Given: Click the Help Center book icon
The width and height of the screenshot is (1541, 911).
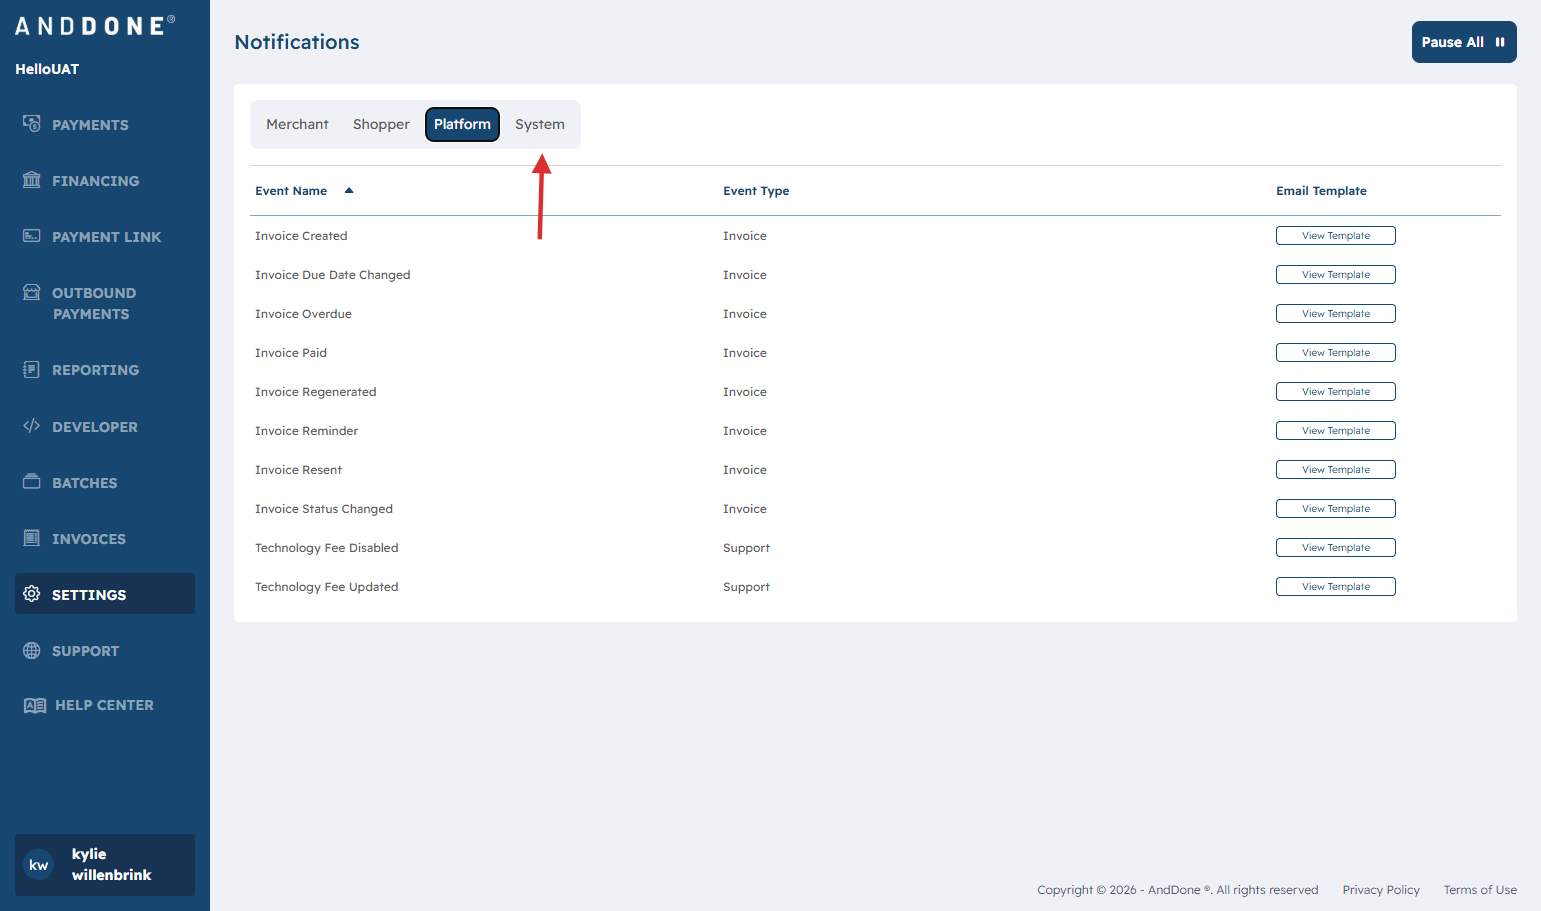Looking at the screenshot, I should 35,705.
